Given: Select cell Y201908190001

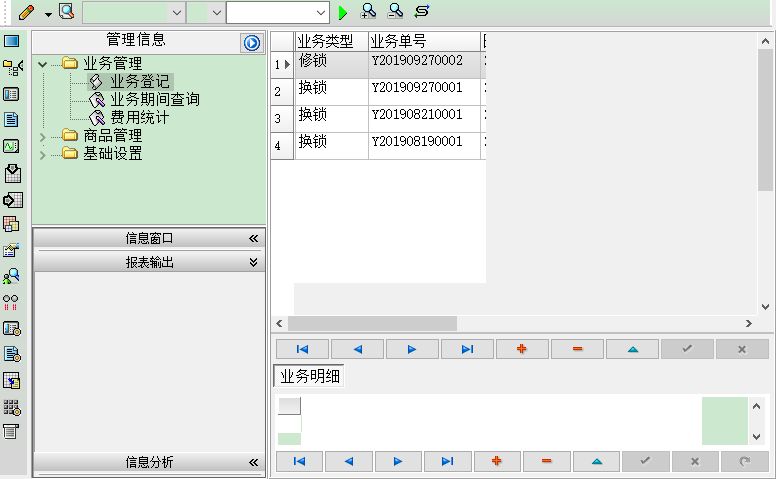Looking at the screenshot, I should point(424,145).
